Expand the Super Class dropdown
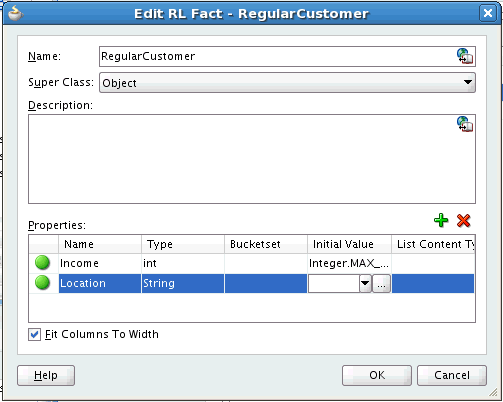Screen dimensions: 503x402 pos(468,82)
